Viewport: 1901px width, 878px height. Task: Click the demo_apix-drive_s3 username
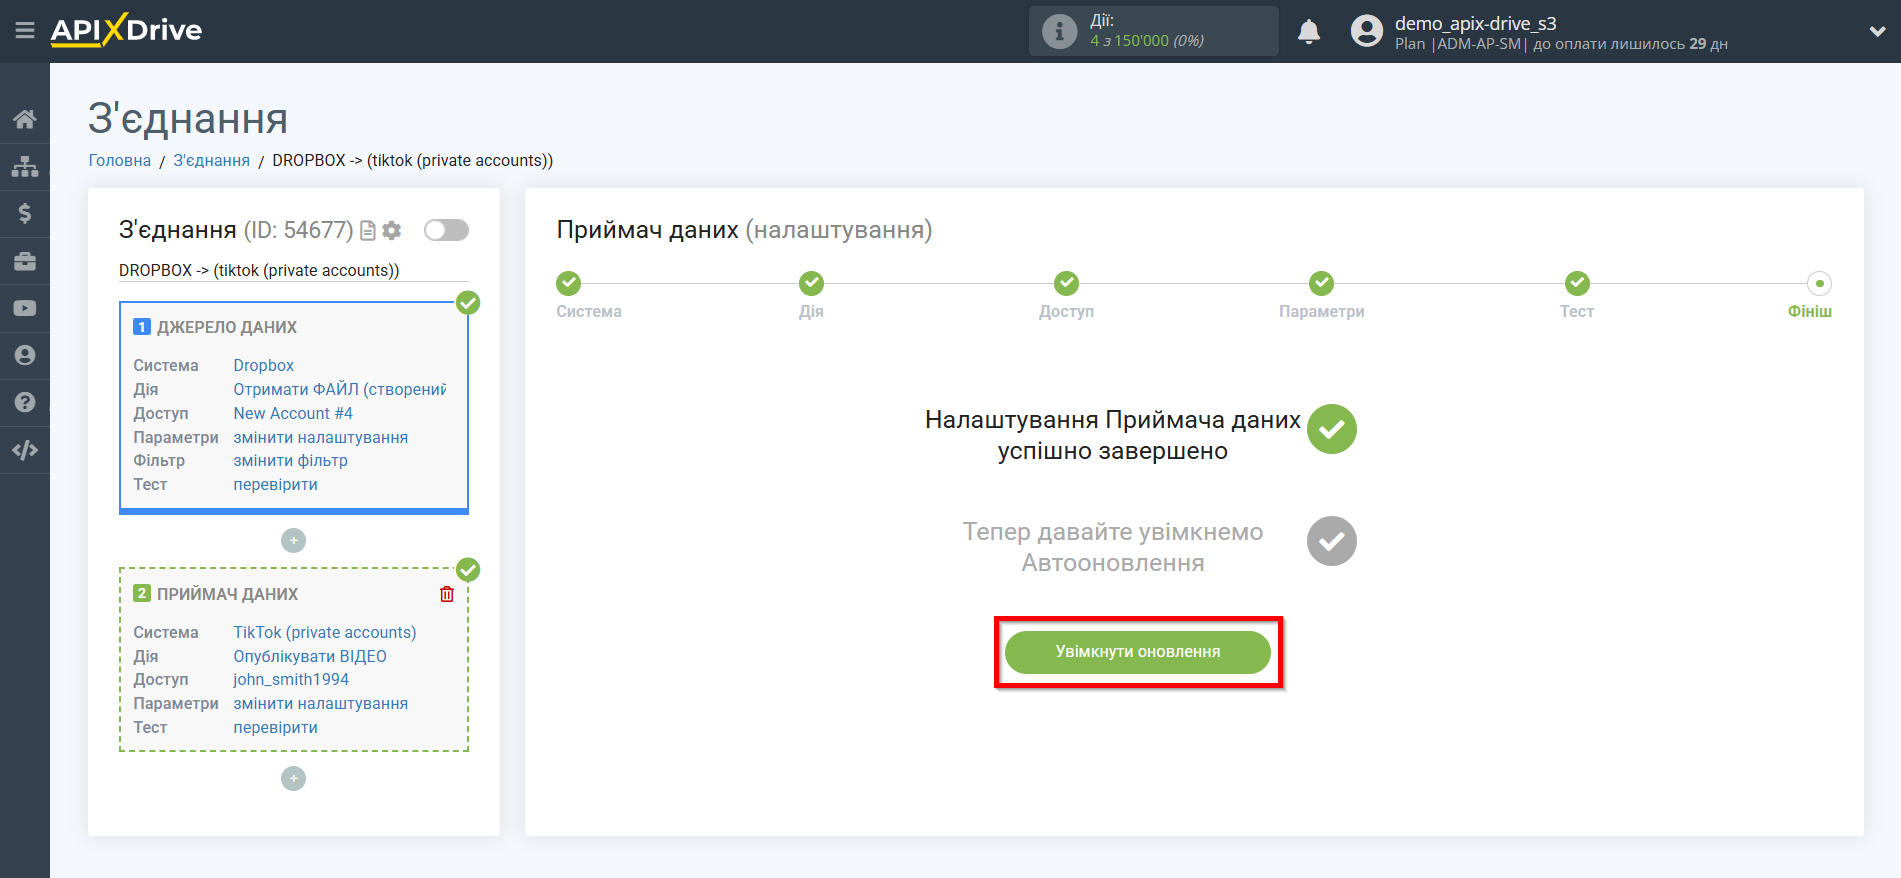pos(1475,23)
